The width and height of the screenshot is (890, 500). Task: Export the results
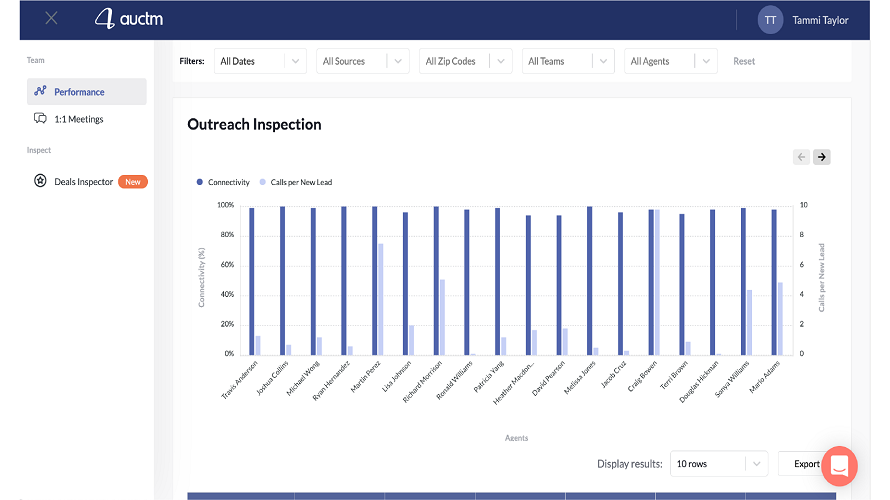click(806, 464)
